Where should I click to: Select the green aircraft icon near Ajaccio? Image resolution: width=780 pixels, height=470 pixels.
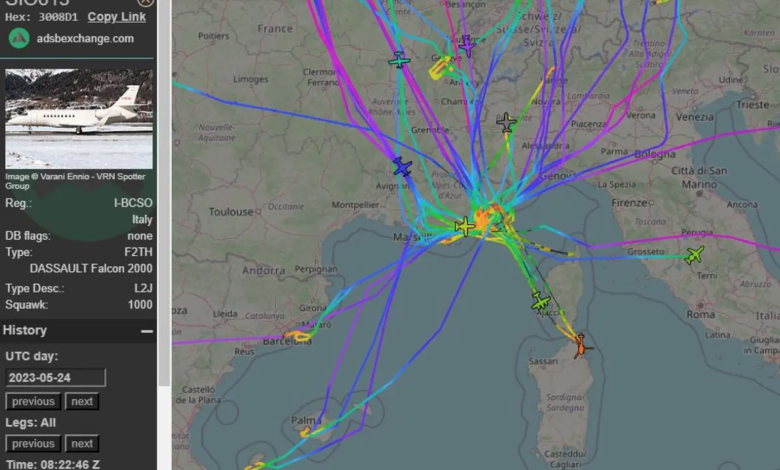point(540,301)
